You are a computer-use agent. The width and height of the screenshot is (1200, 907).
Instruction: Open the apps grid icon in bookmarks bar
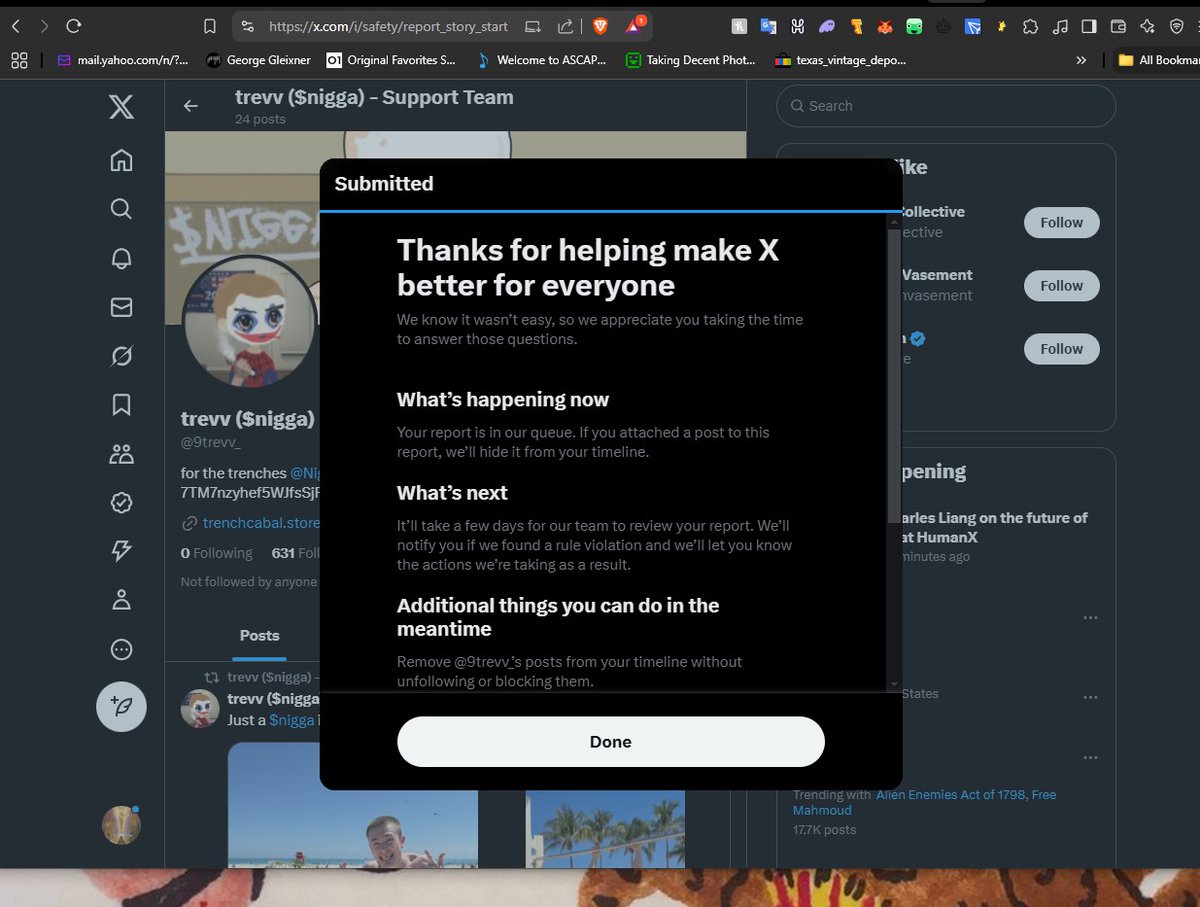(19, 60)
